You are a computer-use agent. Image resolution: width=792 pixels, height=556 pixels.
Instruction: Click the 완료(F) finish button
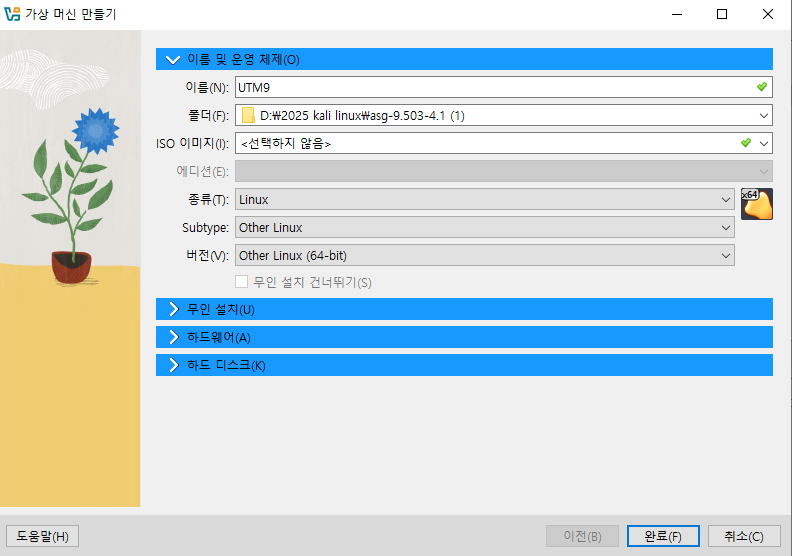663,536
